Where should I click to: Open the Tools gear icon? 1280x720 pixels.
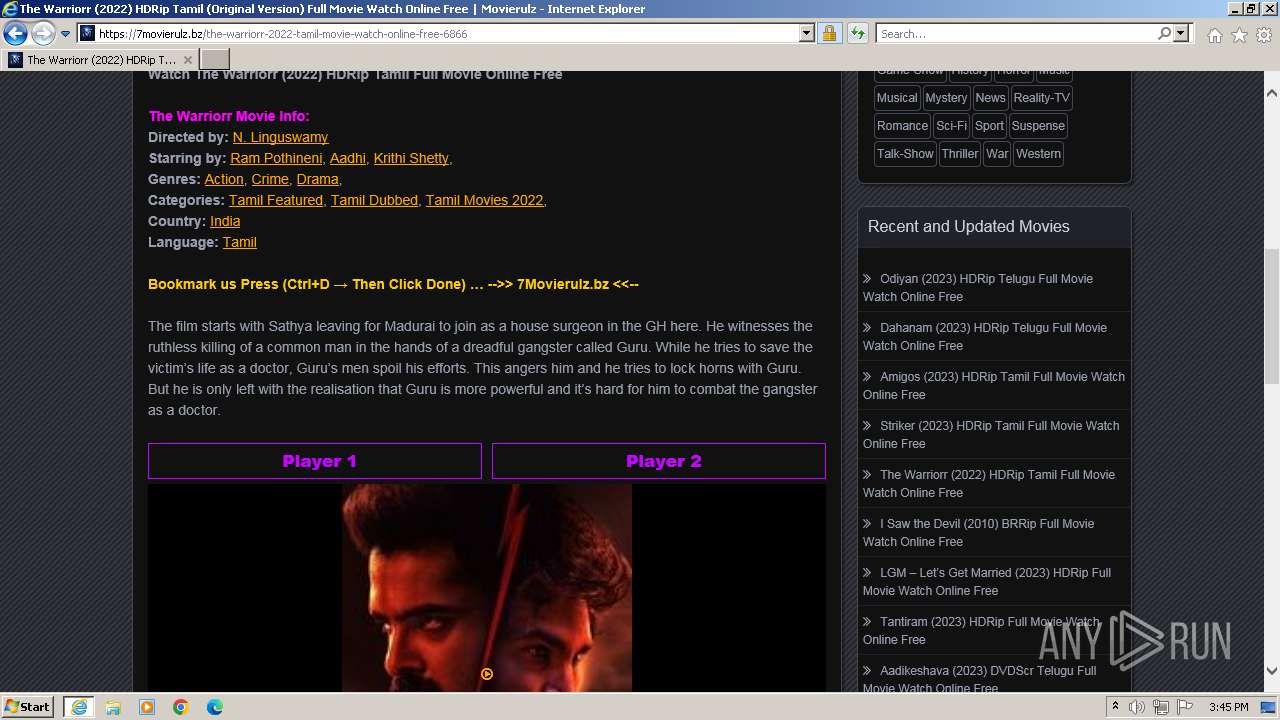1264,35
